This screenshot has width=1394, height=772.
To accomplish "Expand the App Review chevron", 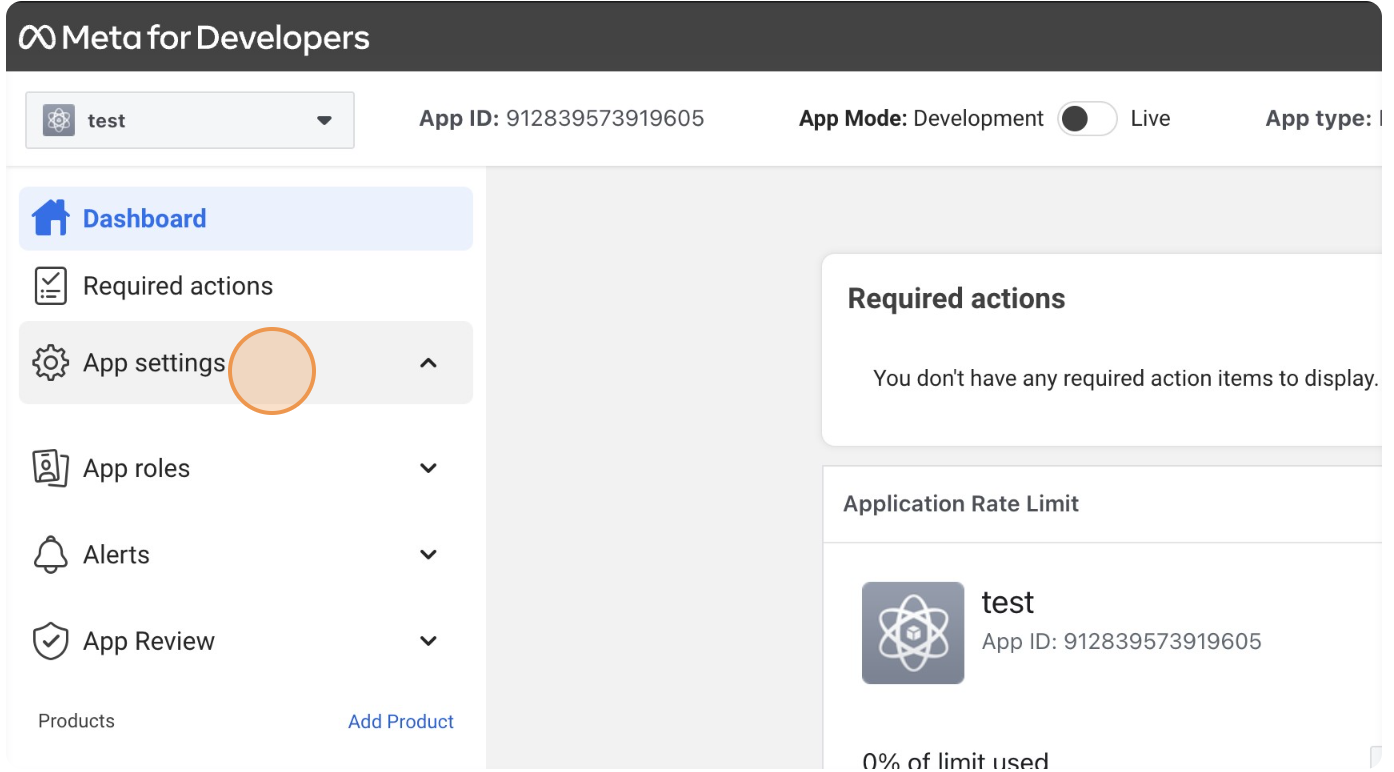I will point(428,641).
